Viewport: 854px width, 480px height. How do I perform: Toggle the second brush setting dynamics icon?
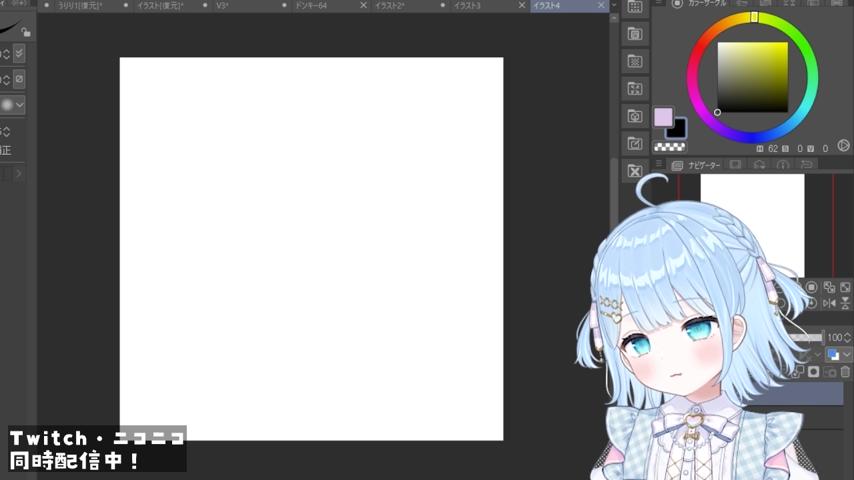tap(19, 79)
